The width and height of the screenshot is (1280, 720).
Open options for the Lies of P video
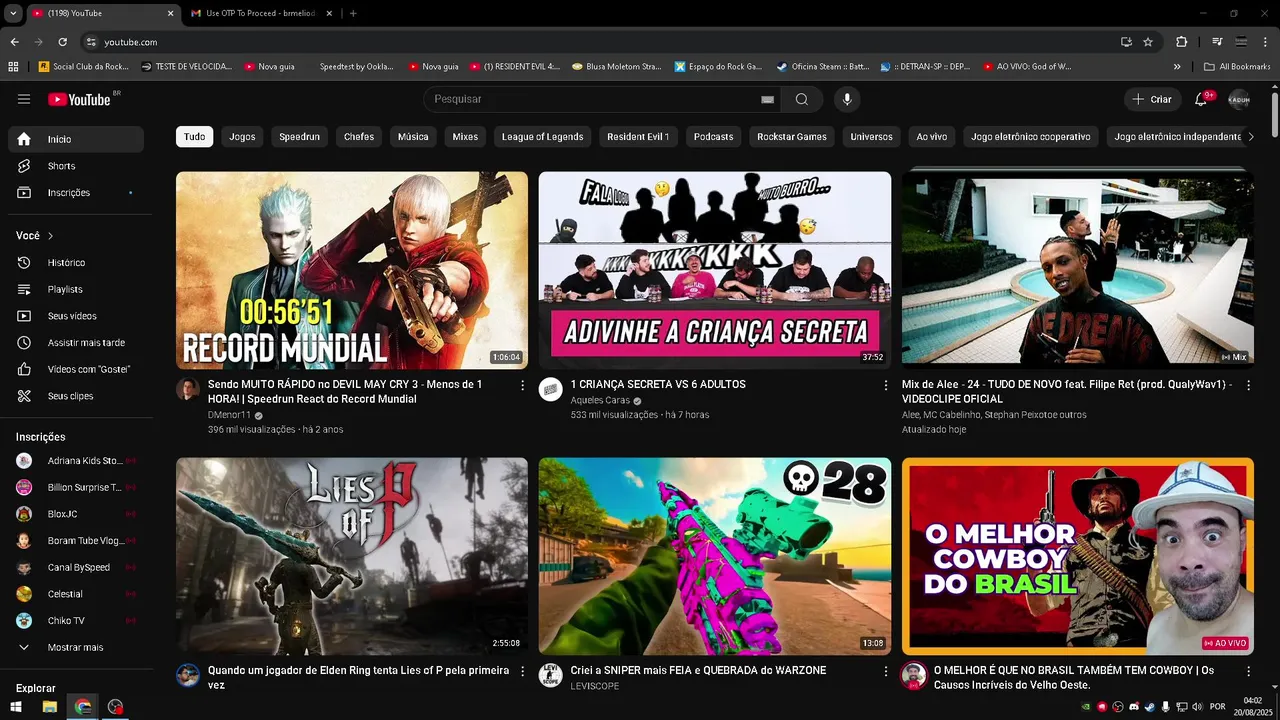pos(522,671)
